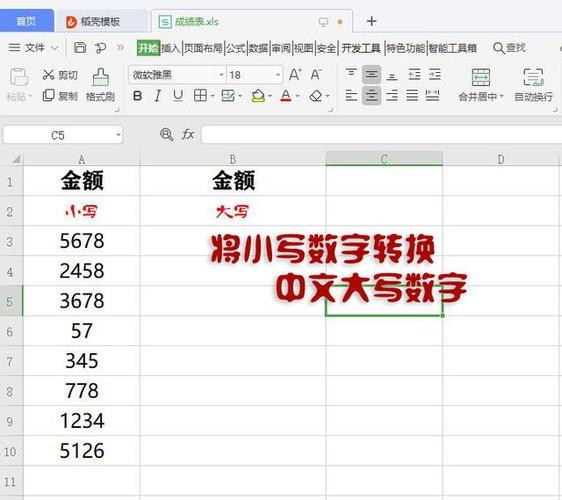
Task: Expand the Name Box dropdown arrow
Action: click(x=118, y=135)
